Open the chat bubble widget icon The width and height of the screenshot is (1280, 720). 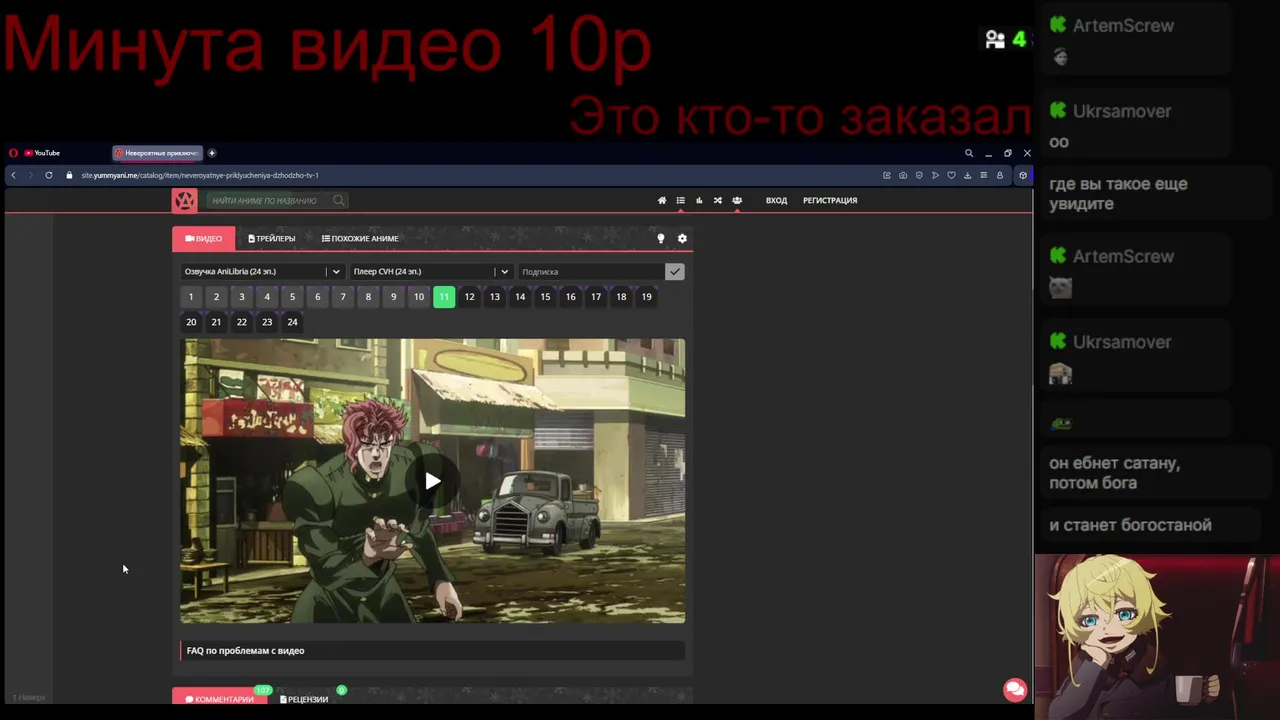coord(1015,690)
